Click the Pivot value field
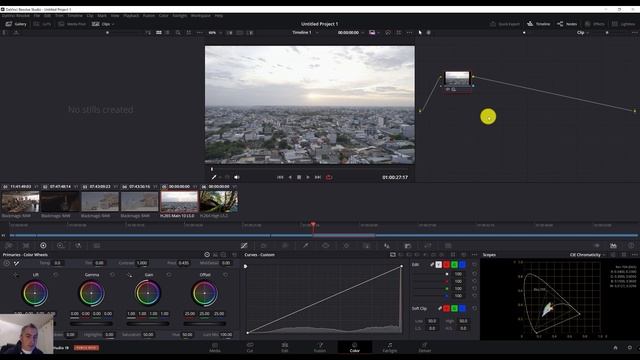640x360 pixels. 184,263
